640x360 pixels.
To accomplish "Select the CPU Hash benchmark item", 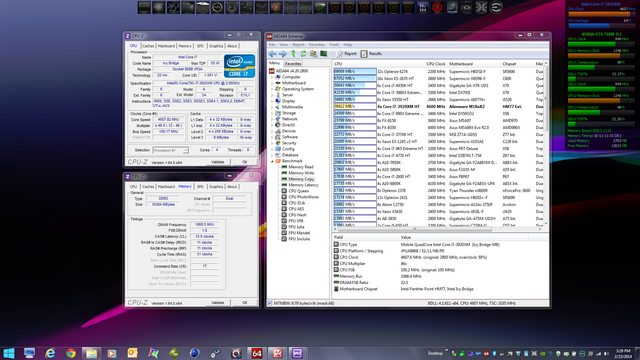I will click(x=294, y=215).
